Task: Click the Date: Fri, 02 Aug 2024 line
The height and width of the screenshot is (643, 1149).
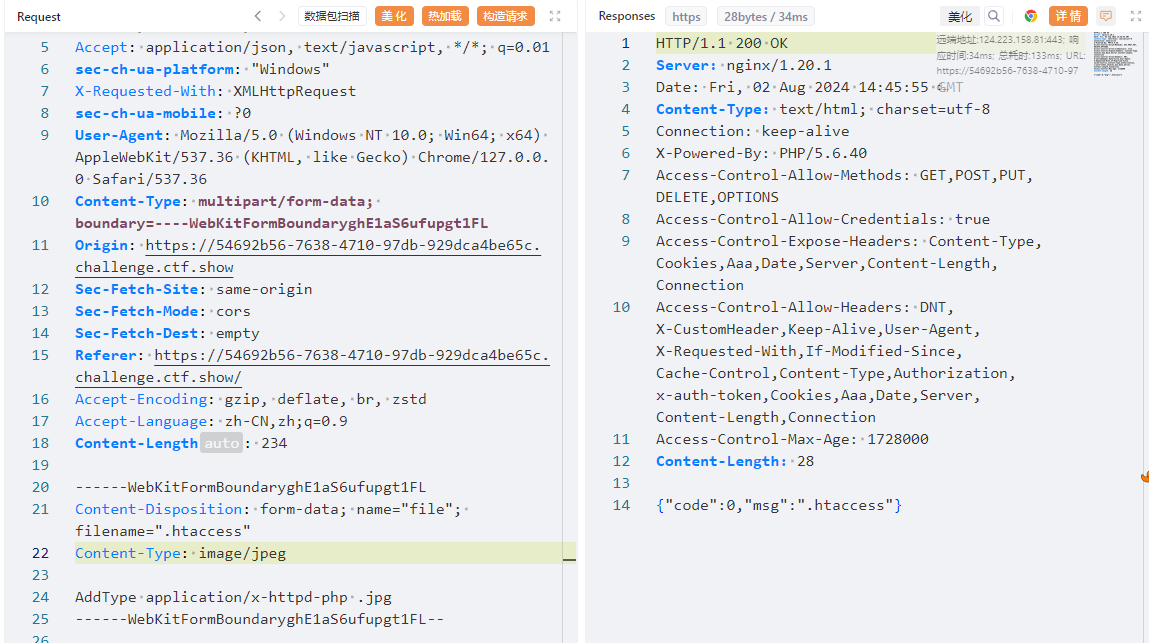Action: [x=810, y=87]
